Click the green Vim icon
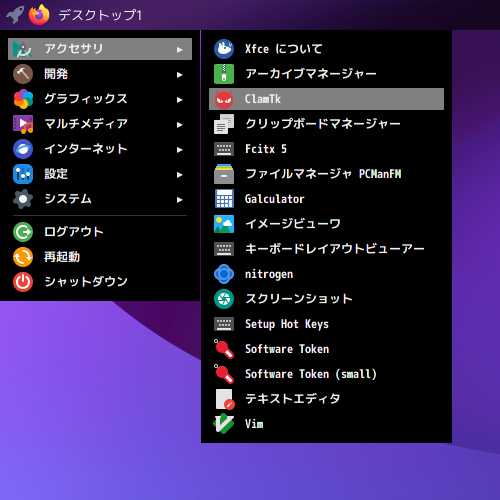The width and height of the screenshot is (500, 500). pyautogui.click(x=224, y=424)
